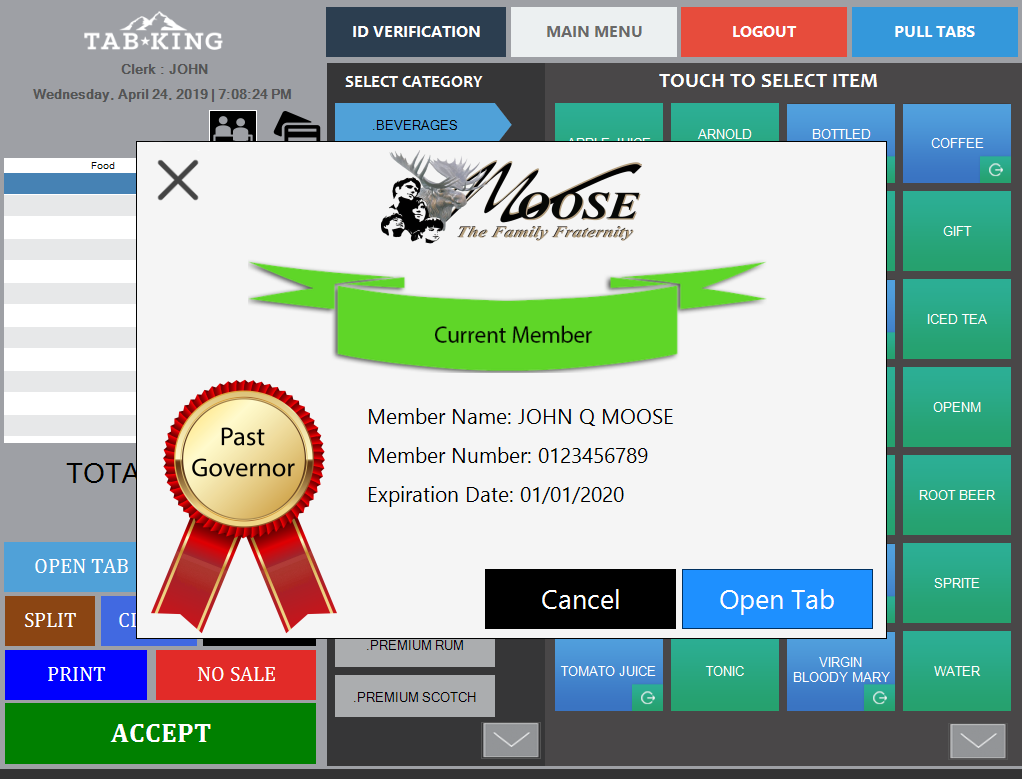The image size is (1022, 779).
Task: Select the TOMATO JUICE item
Action: click(609, 674)
